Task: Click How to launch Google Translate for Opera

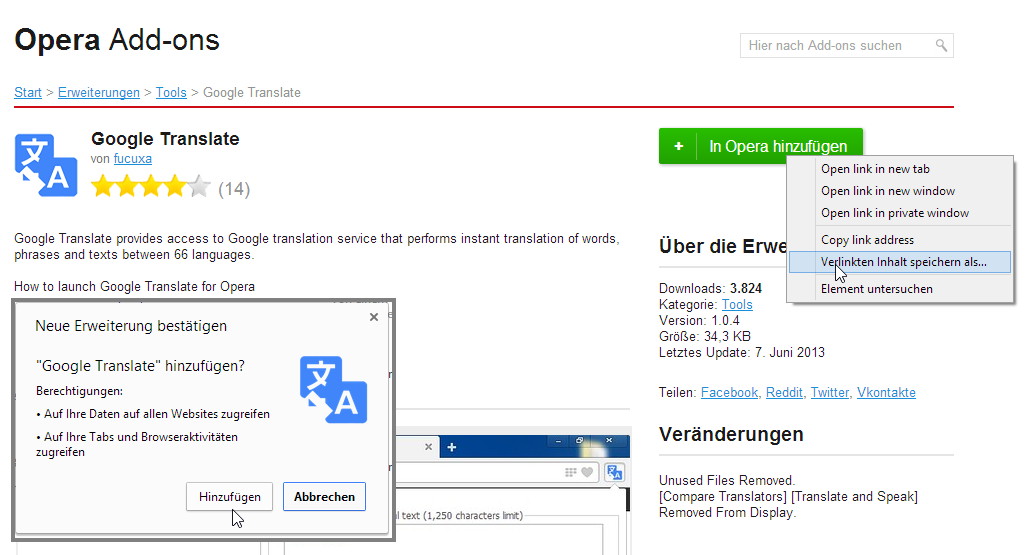Action: pyautogui.click(x=134, y=286)
